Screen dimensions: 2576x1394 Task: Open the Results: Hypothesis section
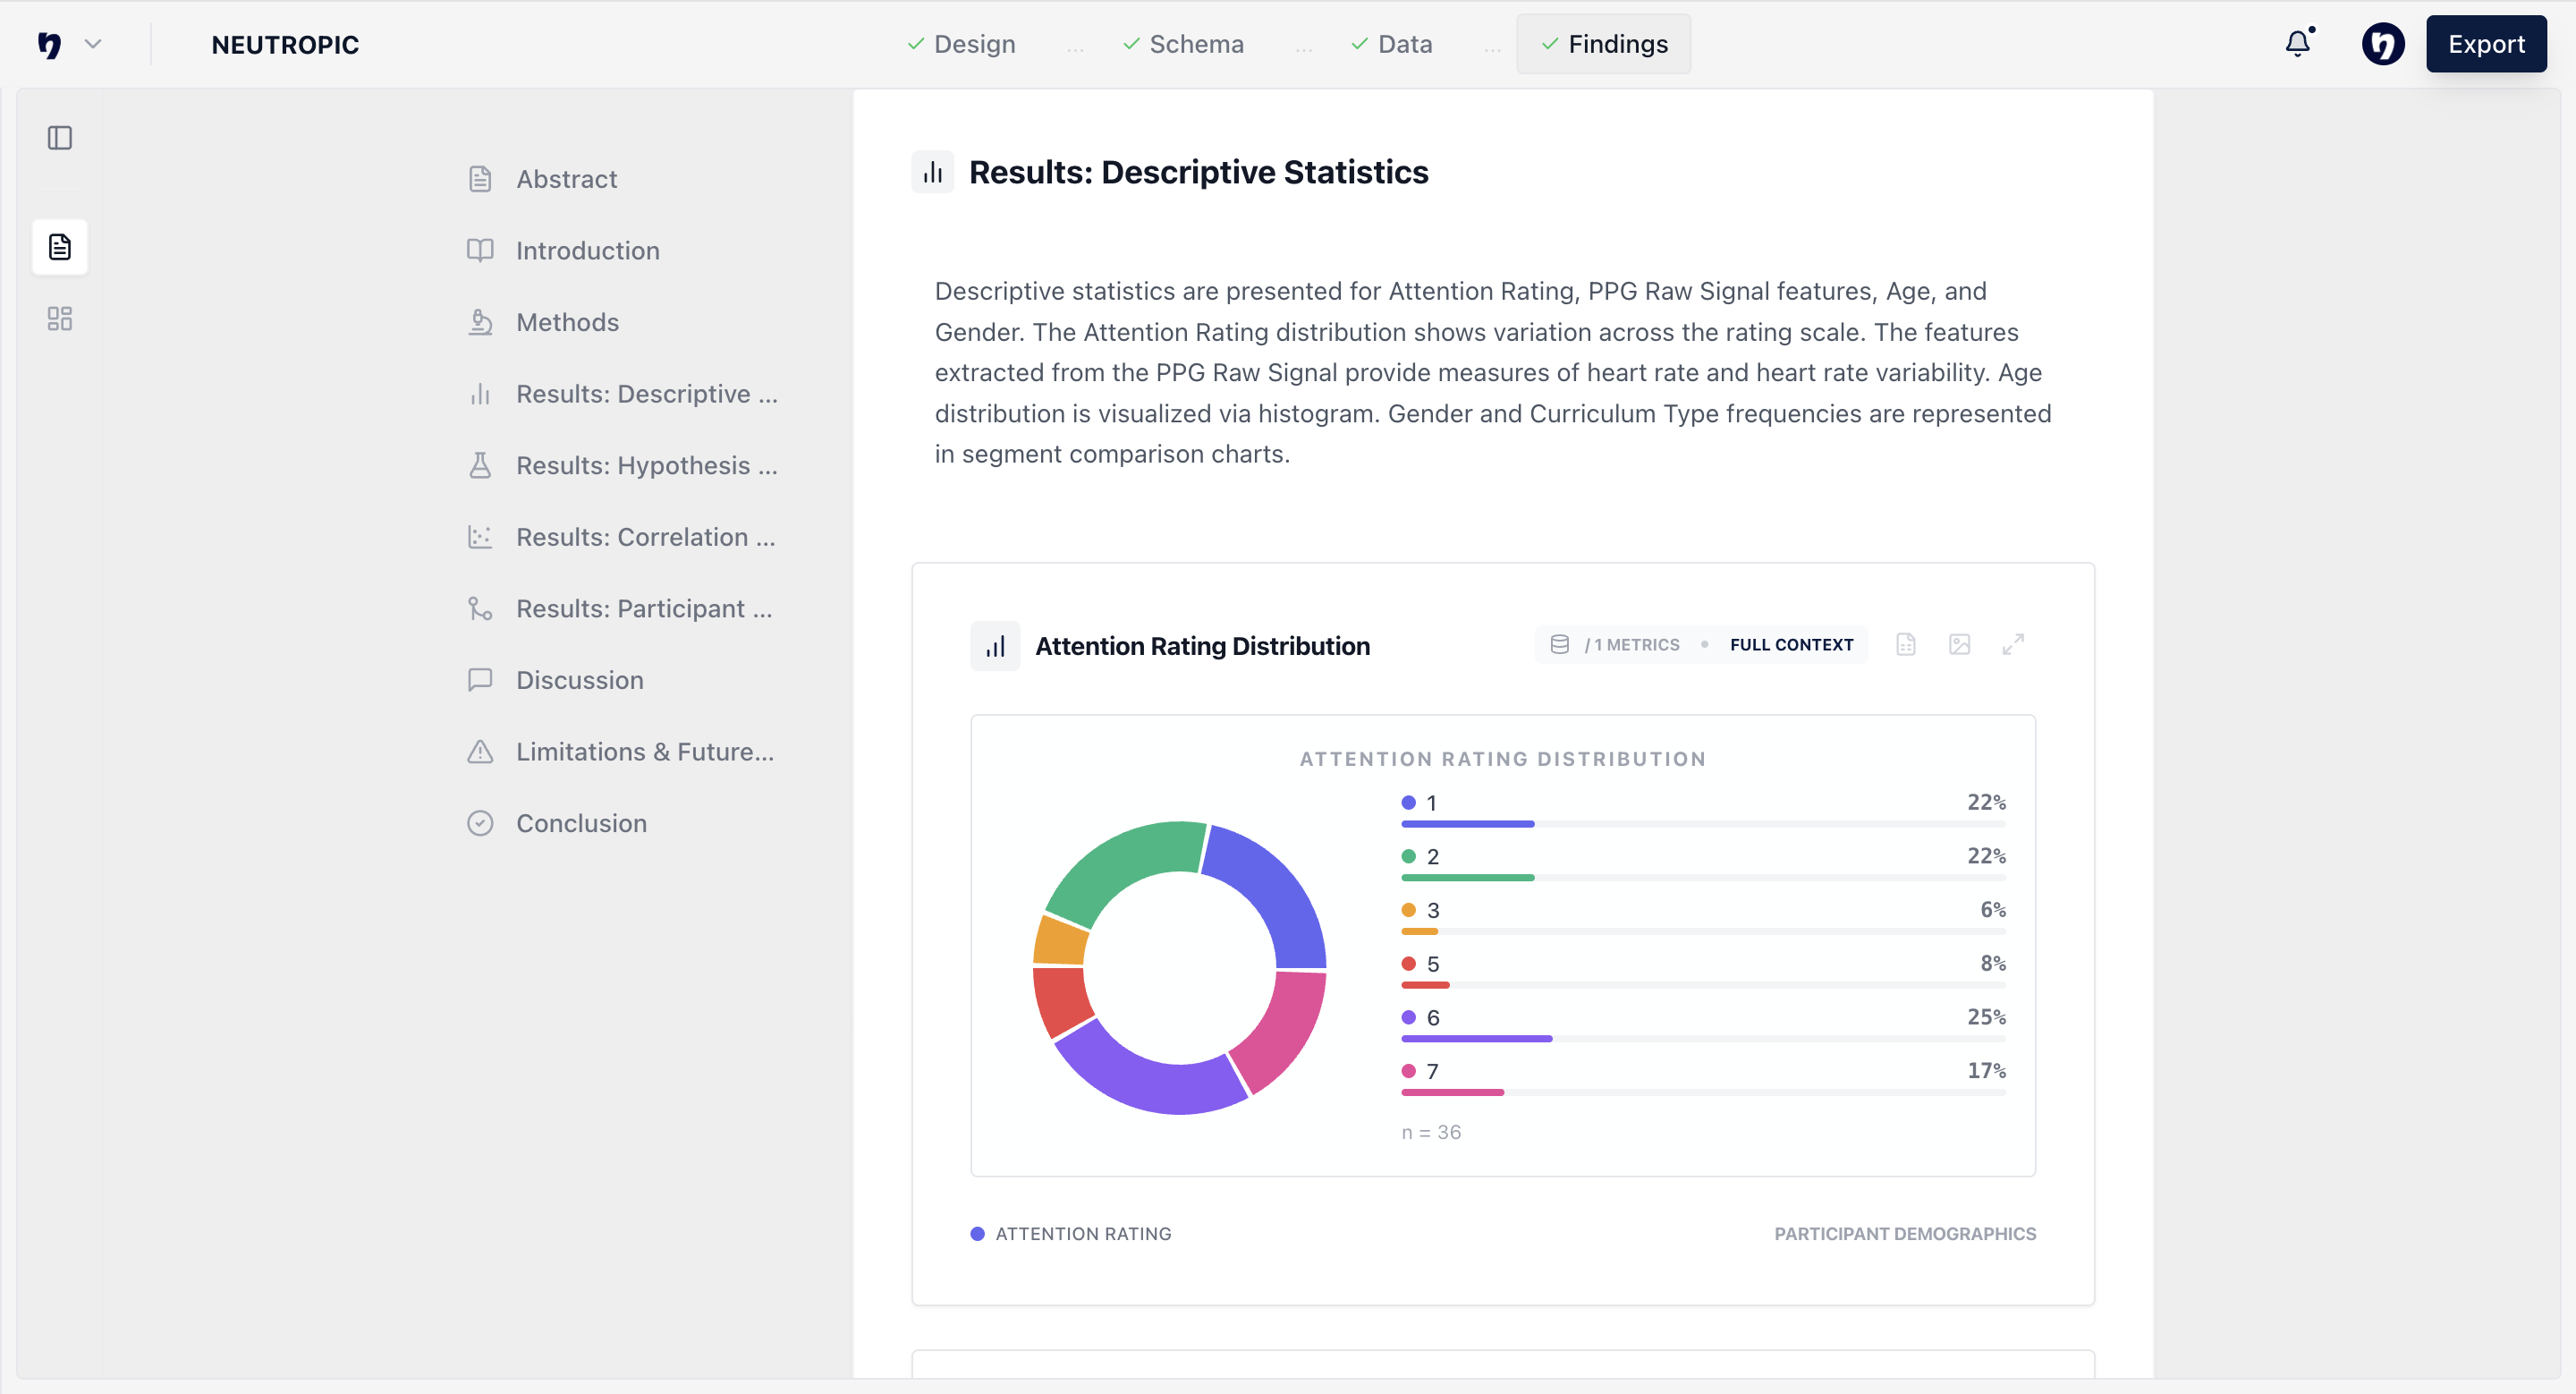(x=645, y=466)
